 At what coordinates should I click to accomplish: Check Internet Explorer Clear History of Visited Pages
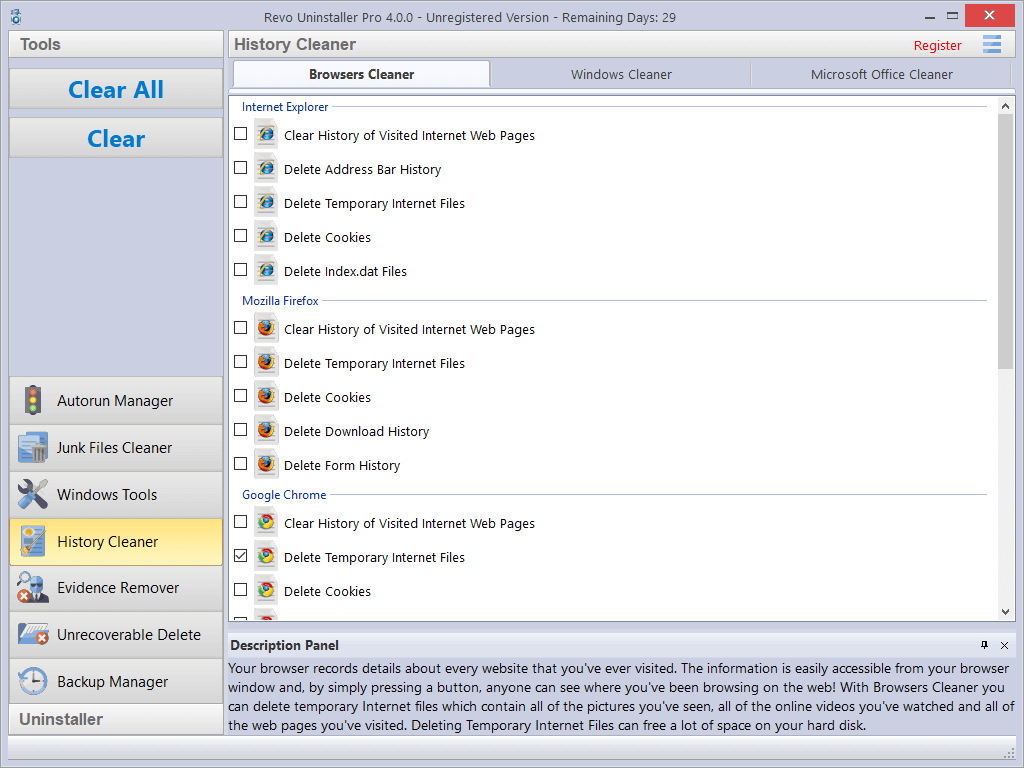point(240,134)
